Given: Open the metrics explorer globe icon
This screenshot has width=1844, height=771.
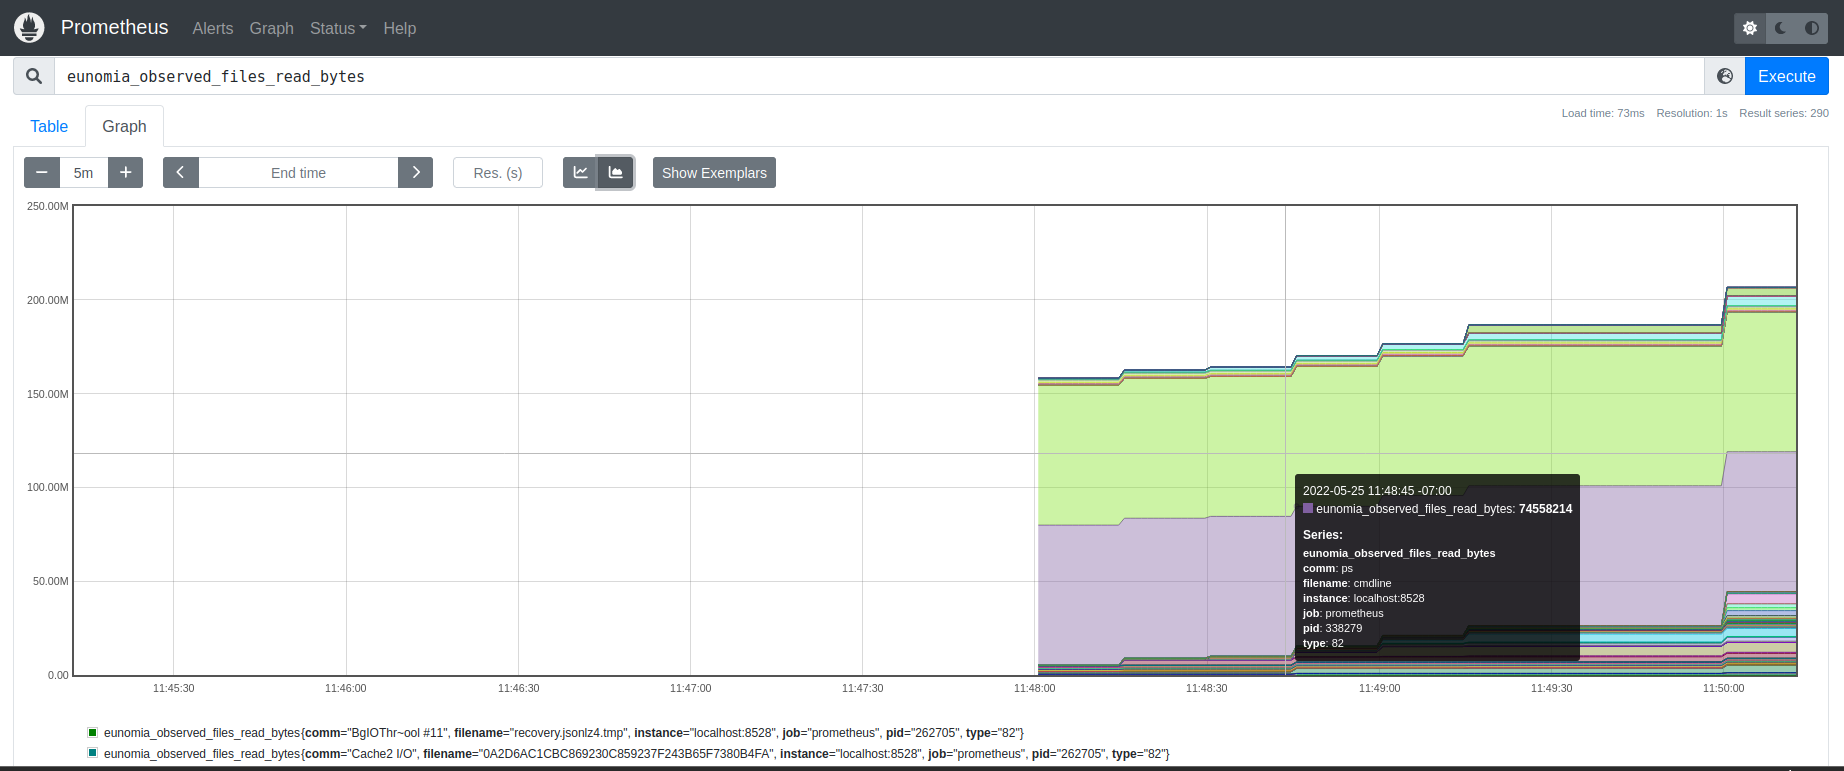Looking at the screenshot, I should [x=1725, y=76].
